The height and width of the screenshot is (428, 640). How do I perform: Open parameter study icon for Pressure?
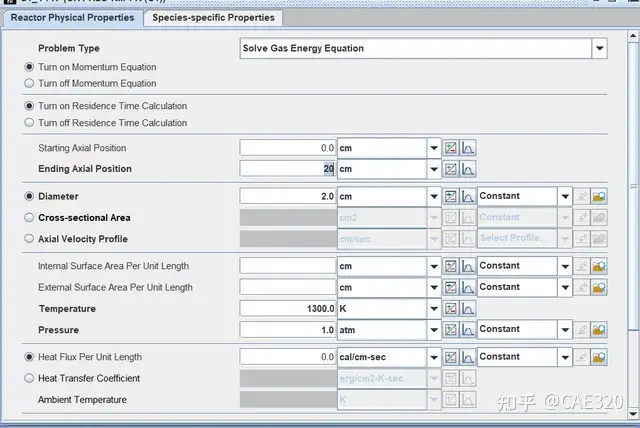(451, 330)
